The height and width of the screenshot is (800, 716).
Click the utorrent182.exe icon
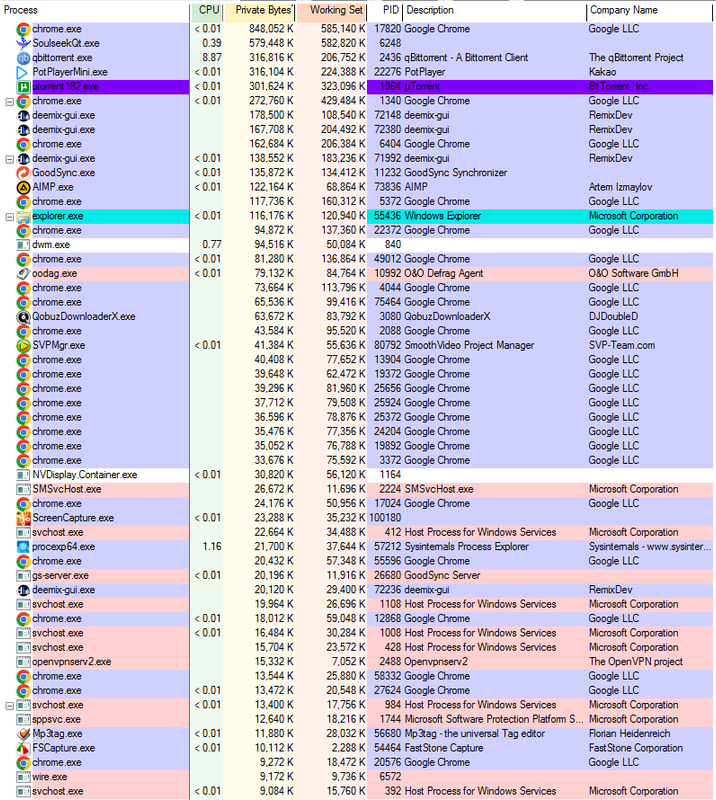coord(23,86)
